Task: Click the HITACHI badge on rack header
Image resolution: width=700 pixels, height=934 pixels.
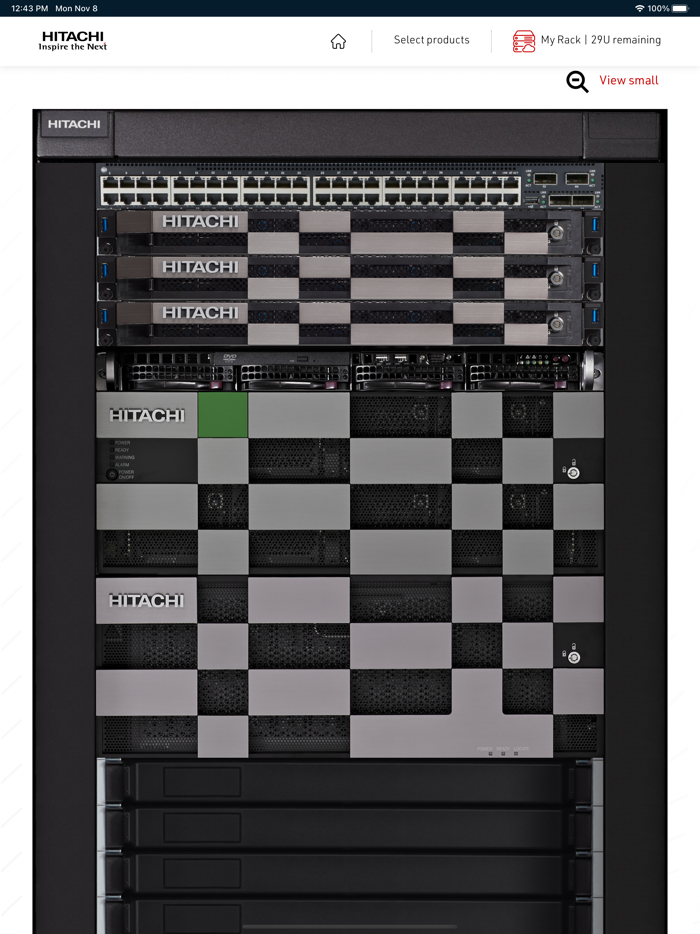Action: 74,124
